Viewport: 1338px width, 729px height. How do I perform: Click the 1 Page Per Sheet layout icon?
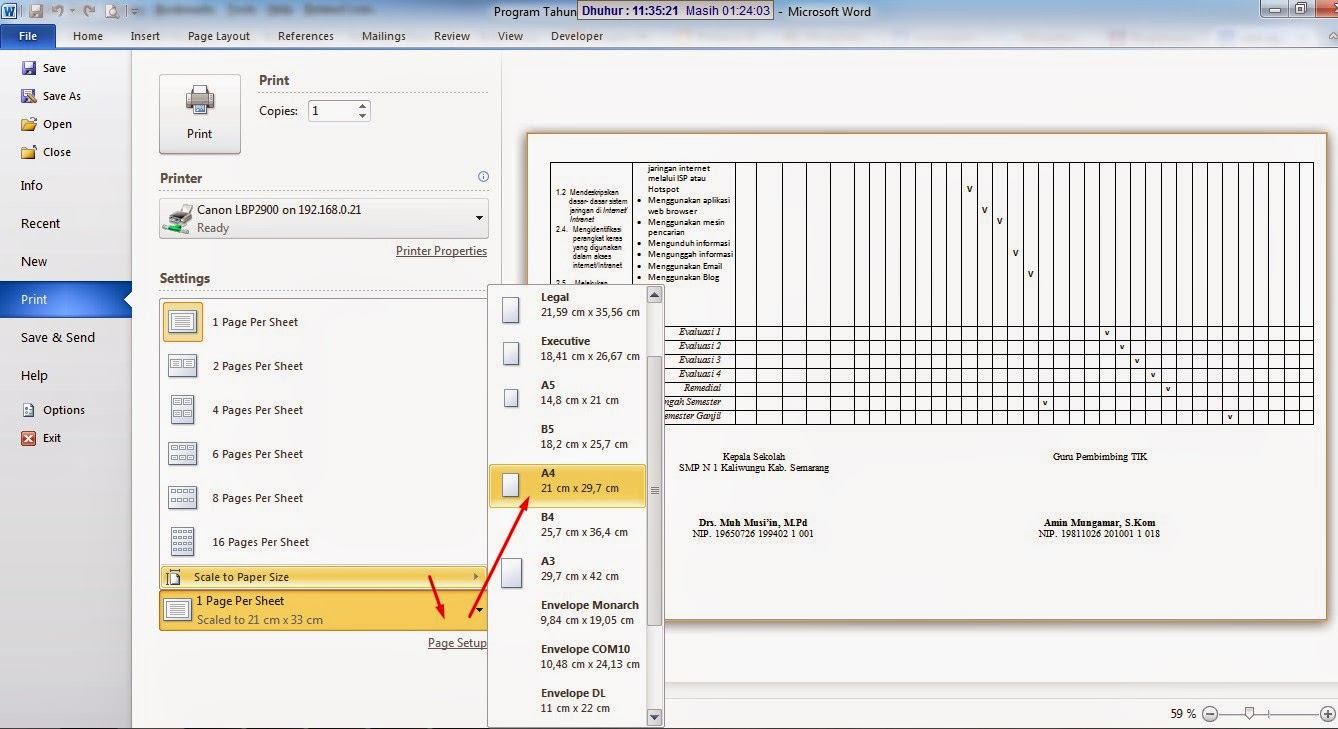[x=183, y=322]
